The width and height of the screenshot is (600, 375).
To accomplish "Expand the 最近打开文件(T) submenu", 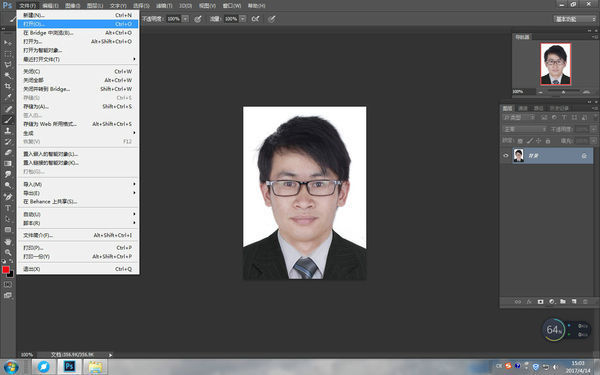I will tap(78, 59).
